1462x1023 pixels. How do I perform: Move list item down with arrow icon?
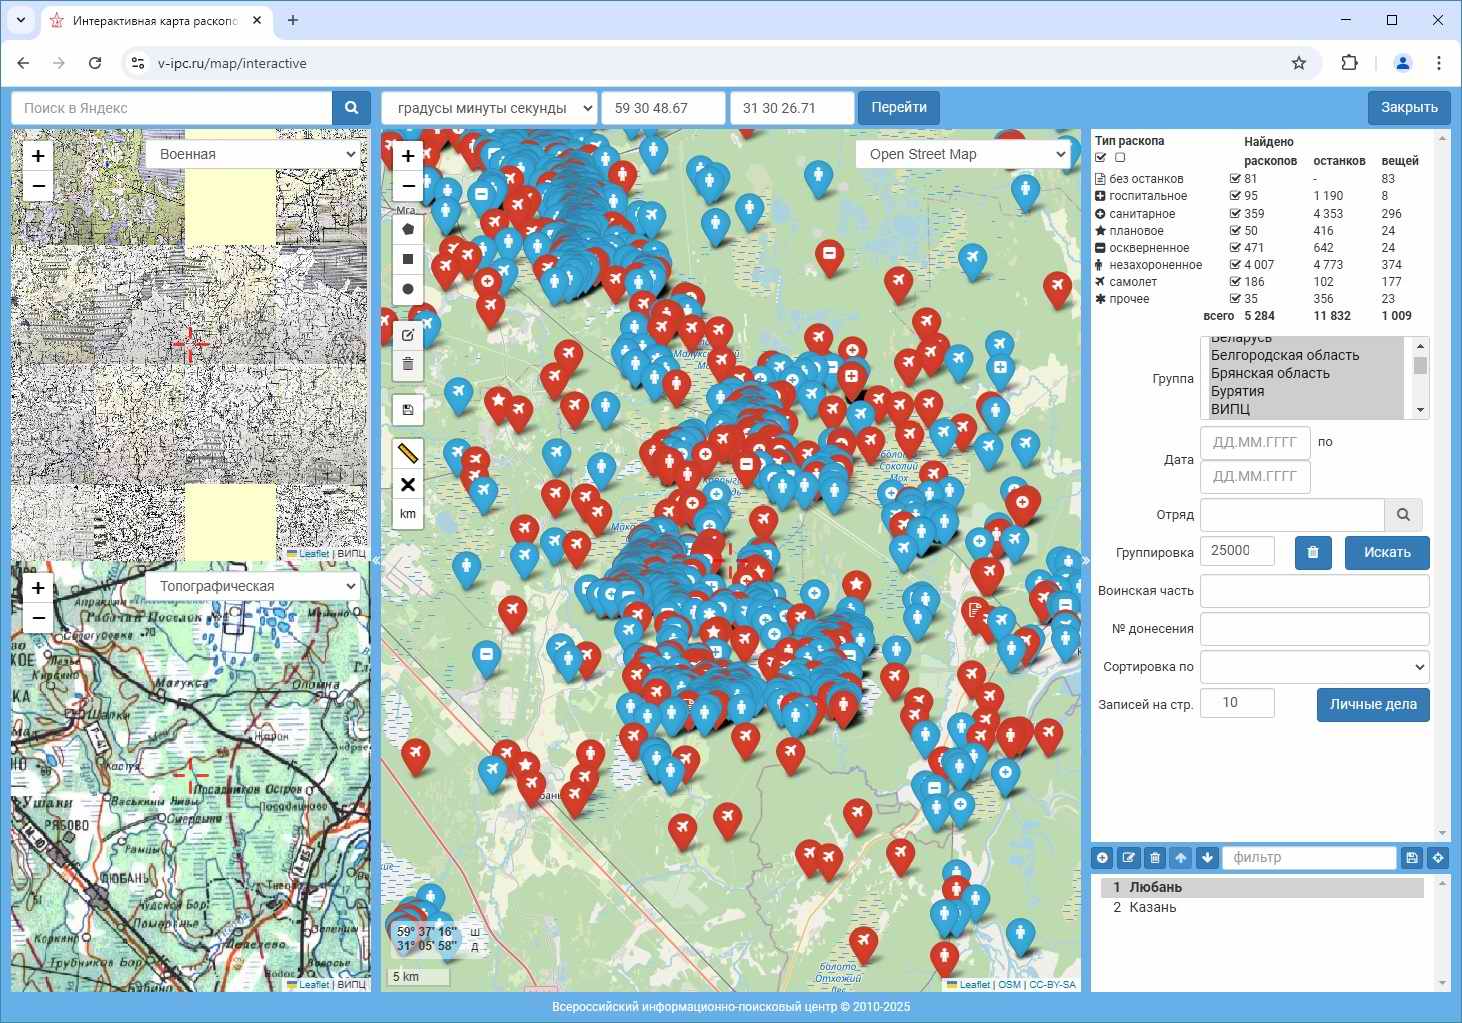pos(1207,858)
